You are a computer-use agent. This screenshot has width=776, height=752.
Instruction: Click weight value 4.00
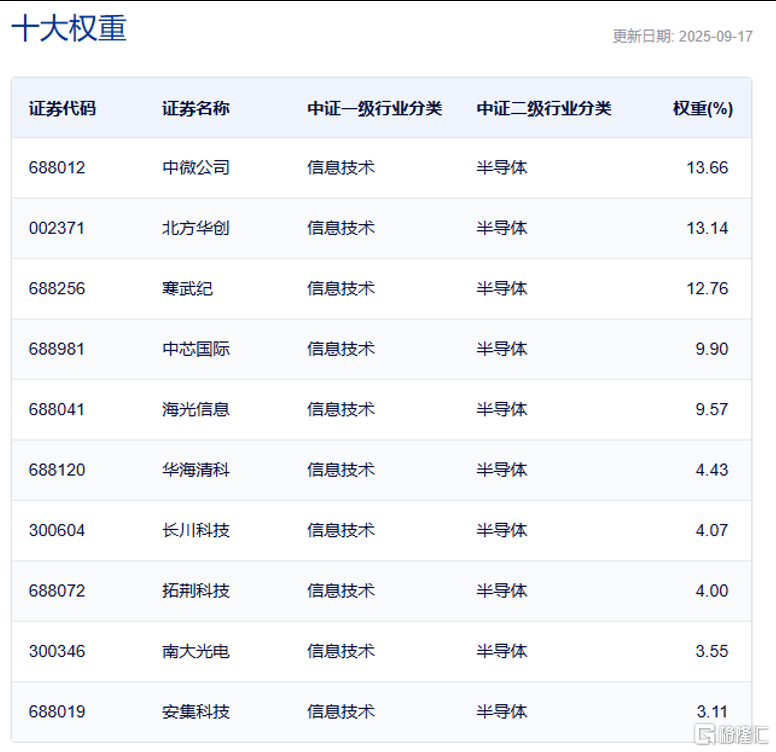pos(712,591)
